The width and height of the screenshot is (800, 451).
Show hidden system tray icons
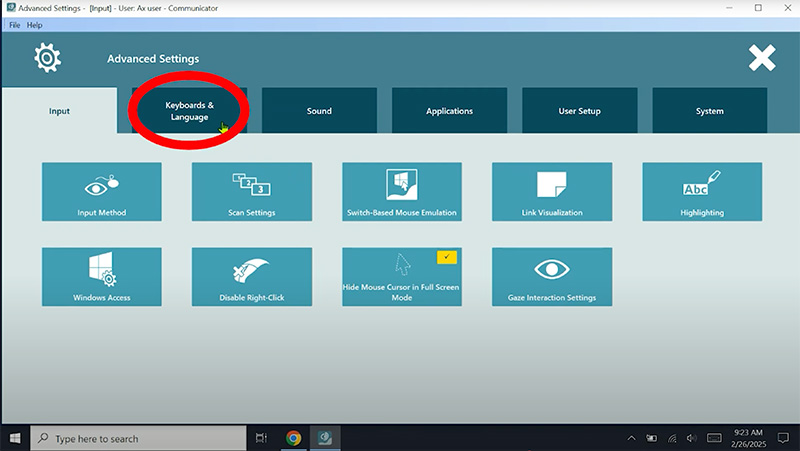[x=631, y=438]
